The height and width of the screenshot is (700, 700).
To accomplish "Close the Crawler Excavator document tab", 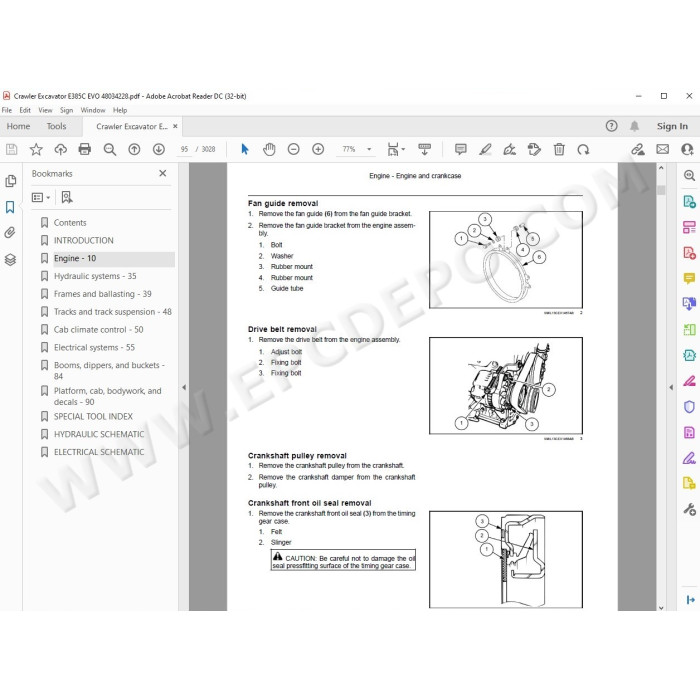I will 175,126.
